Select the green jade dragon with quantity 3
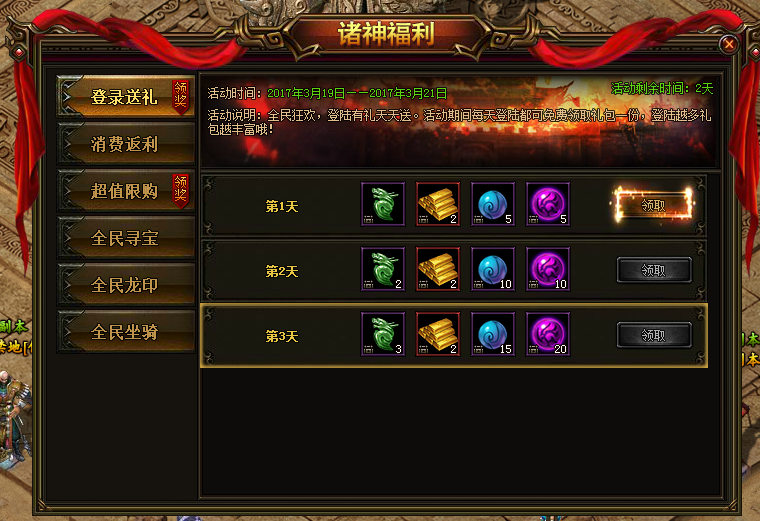Image resolution: width=760 pixels, height=521 pixels. coord(383,334)
